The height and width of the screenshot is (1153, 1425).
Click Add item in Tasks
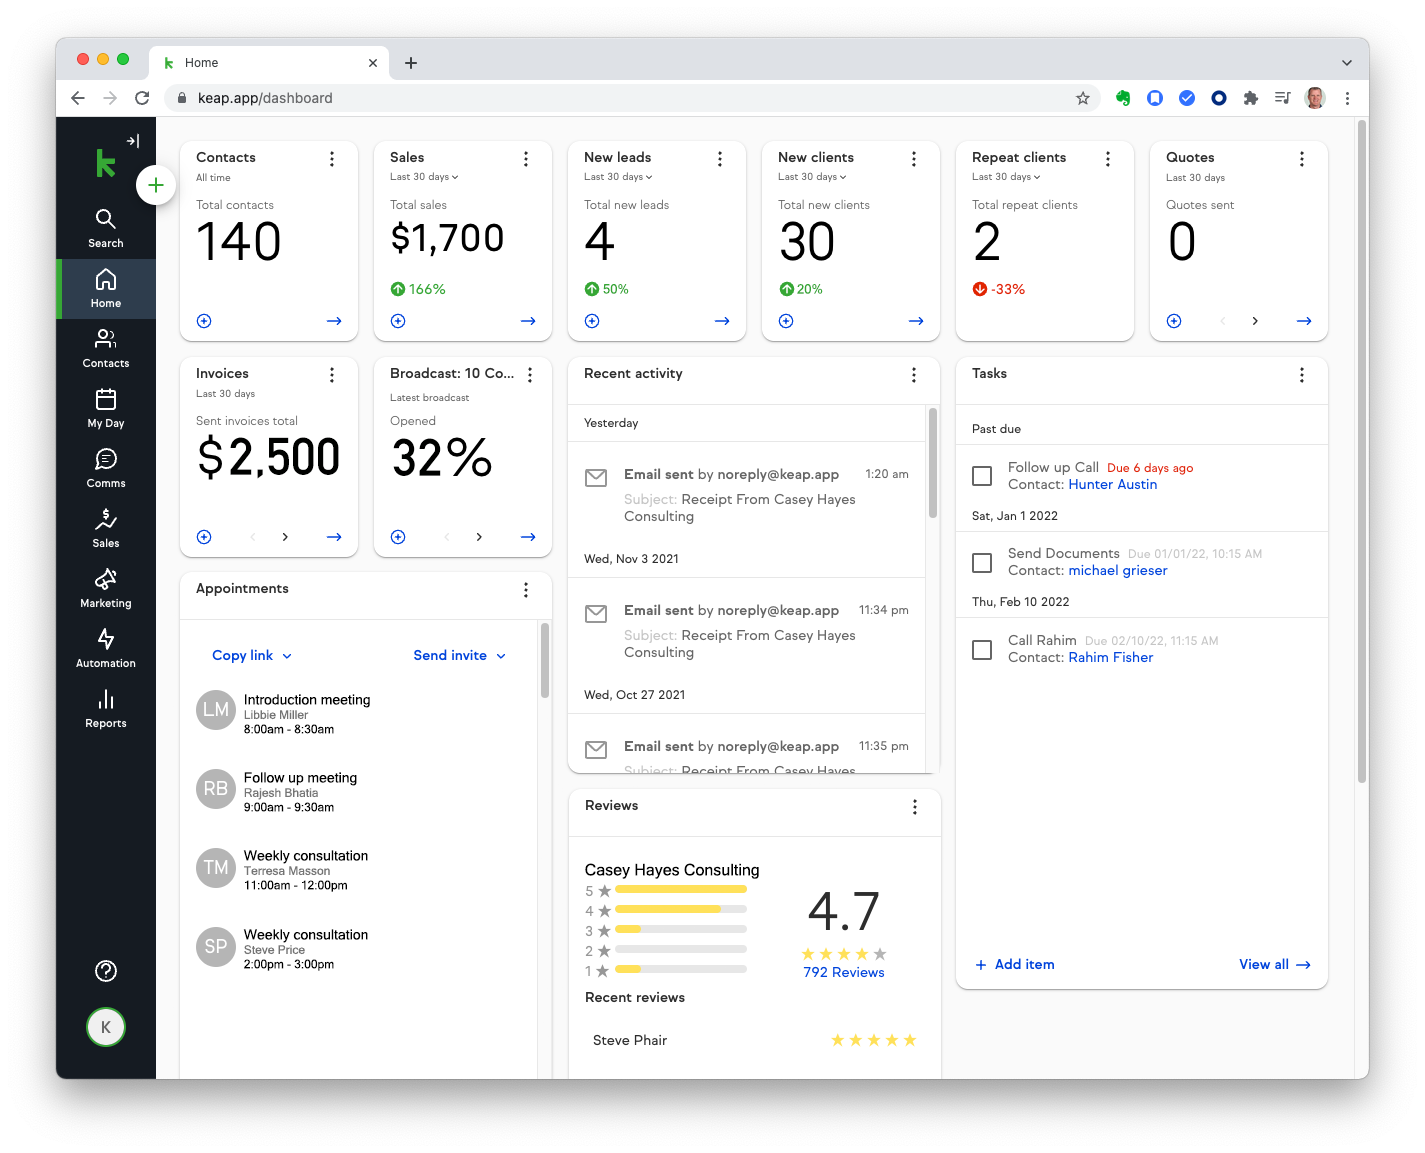pos(1015,965)
